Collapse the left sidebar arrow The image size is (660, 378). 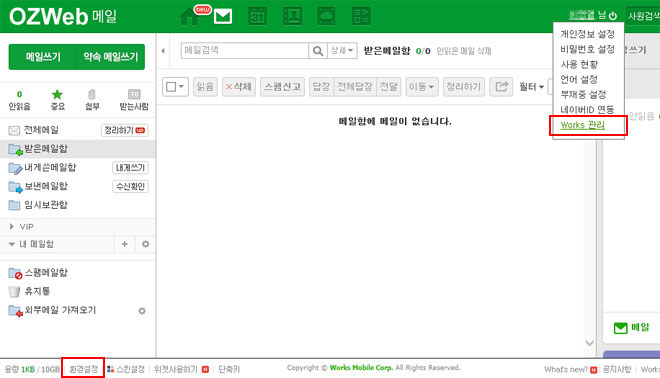tap(163, 51)
